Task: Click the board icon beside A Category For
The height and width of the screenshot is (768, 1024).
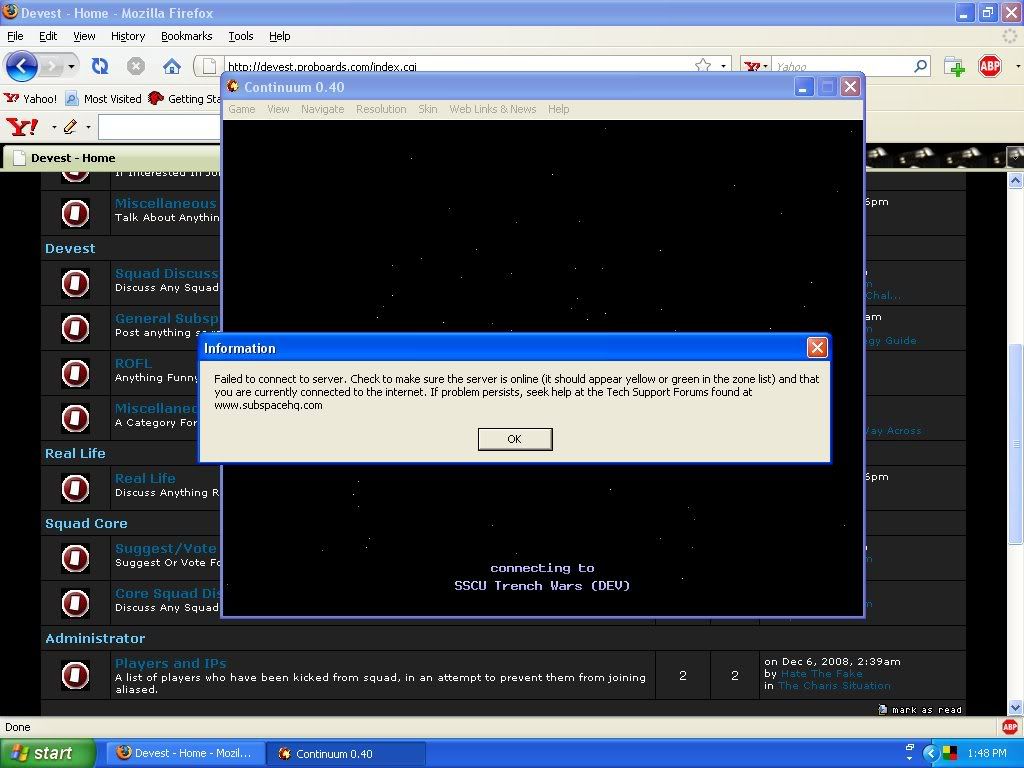Action: pyautogui.click(x=75, y=419)
